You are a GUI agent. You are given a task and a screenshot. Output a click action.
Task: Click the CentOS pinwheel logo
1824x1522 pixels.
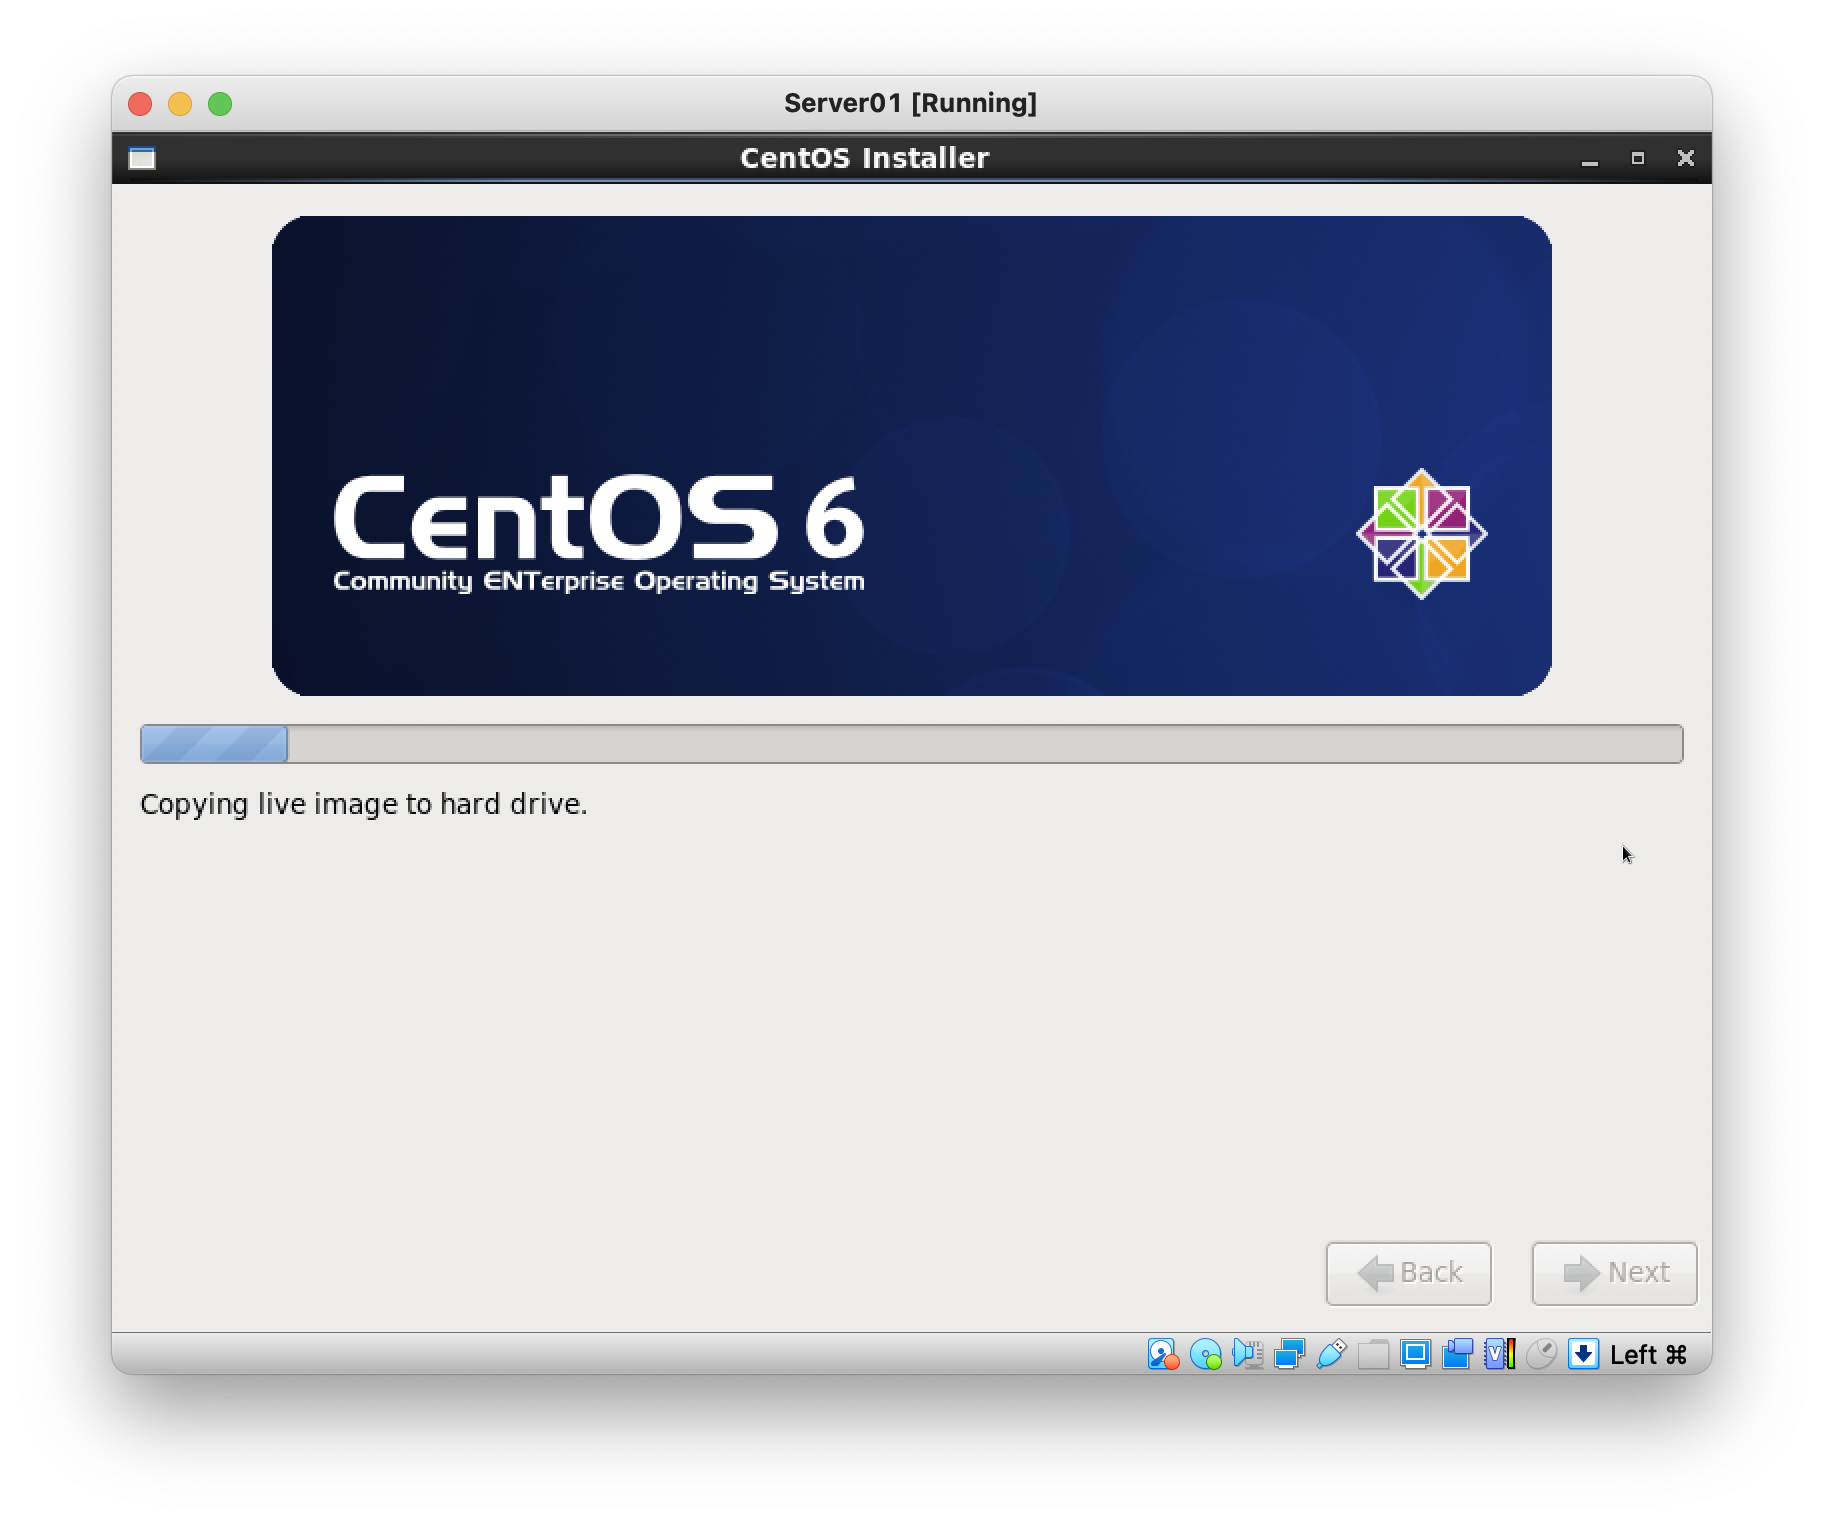[x=1421, y=534]
